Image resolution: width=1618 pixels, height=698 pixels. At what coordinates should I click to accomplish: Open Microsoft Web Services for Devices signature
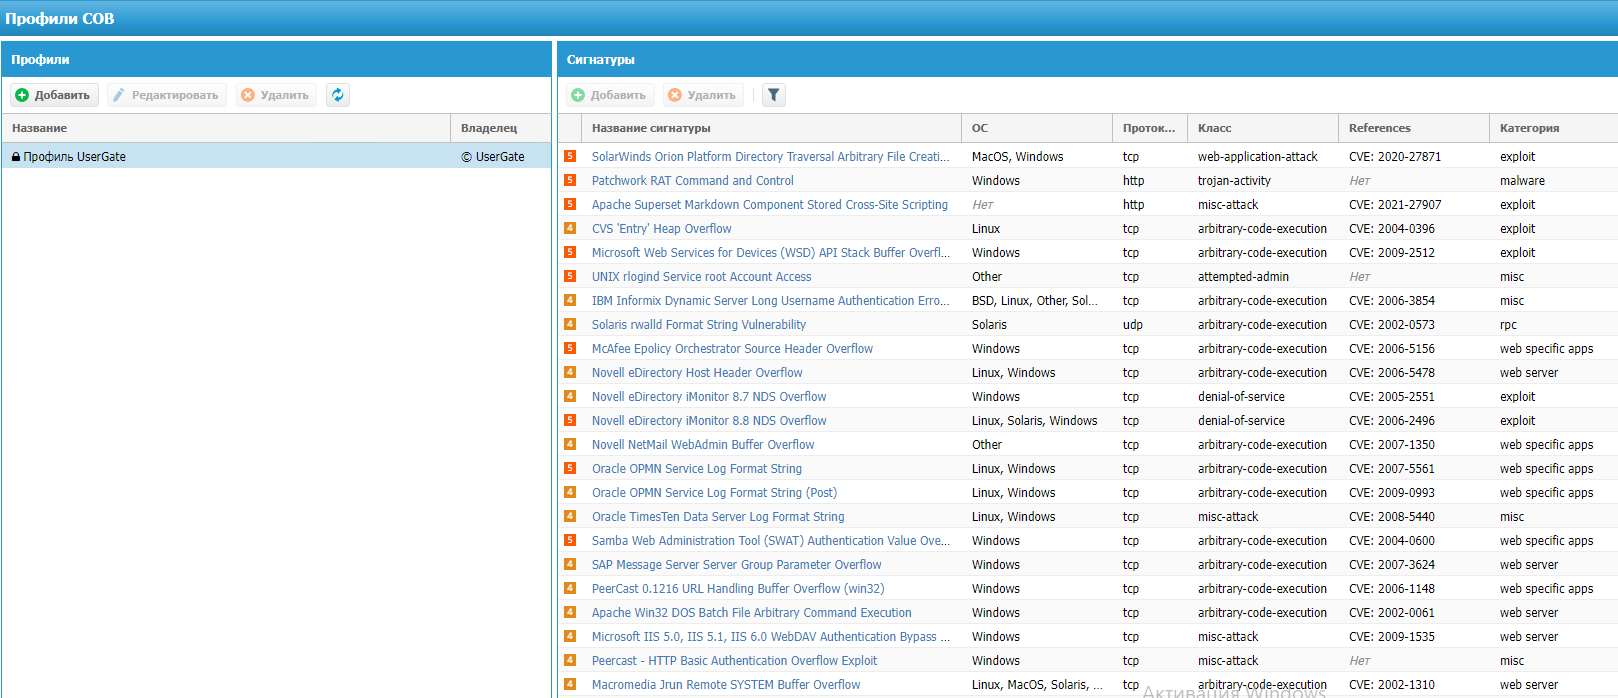[x=770, y=252]
